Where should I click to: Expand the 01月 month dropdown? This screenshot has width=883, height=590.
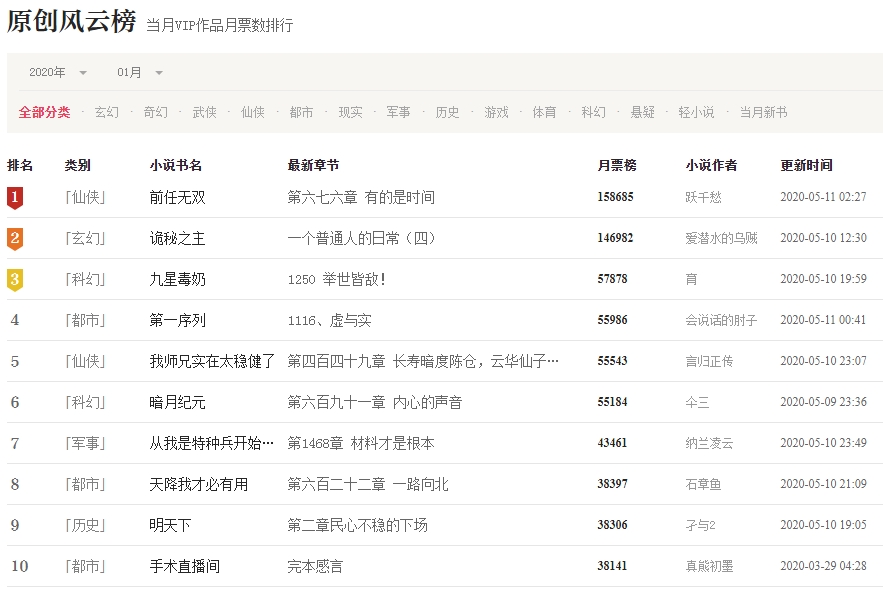[140, 73]
